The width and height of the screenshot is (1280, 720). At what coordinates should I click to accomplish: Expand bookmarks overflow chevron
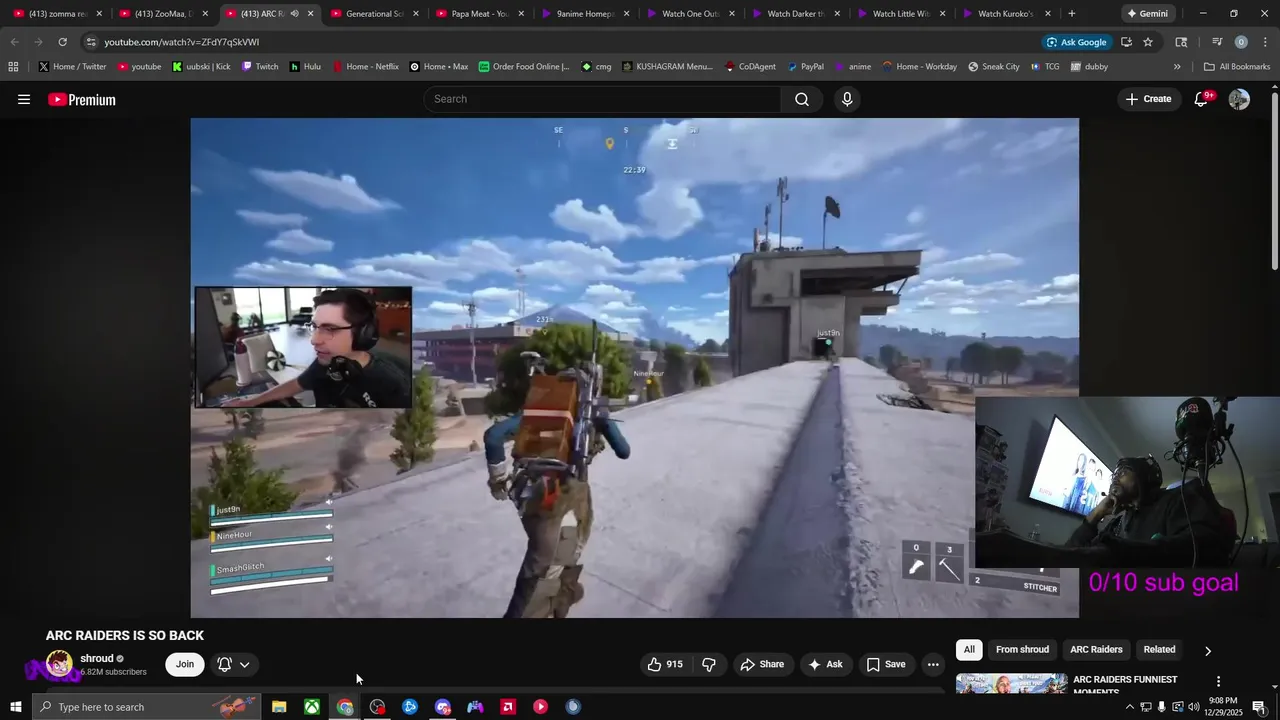click(1177, 67)
